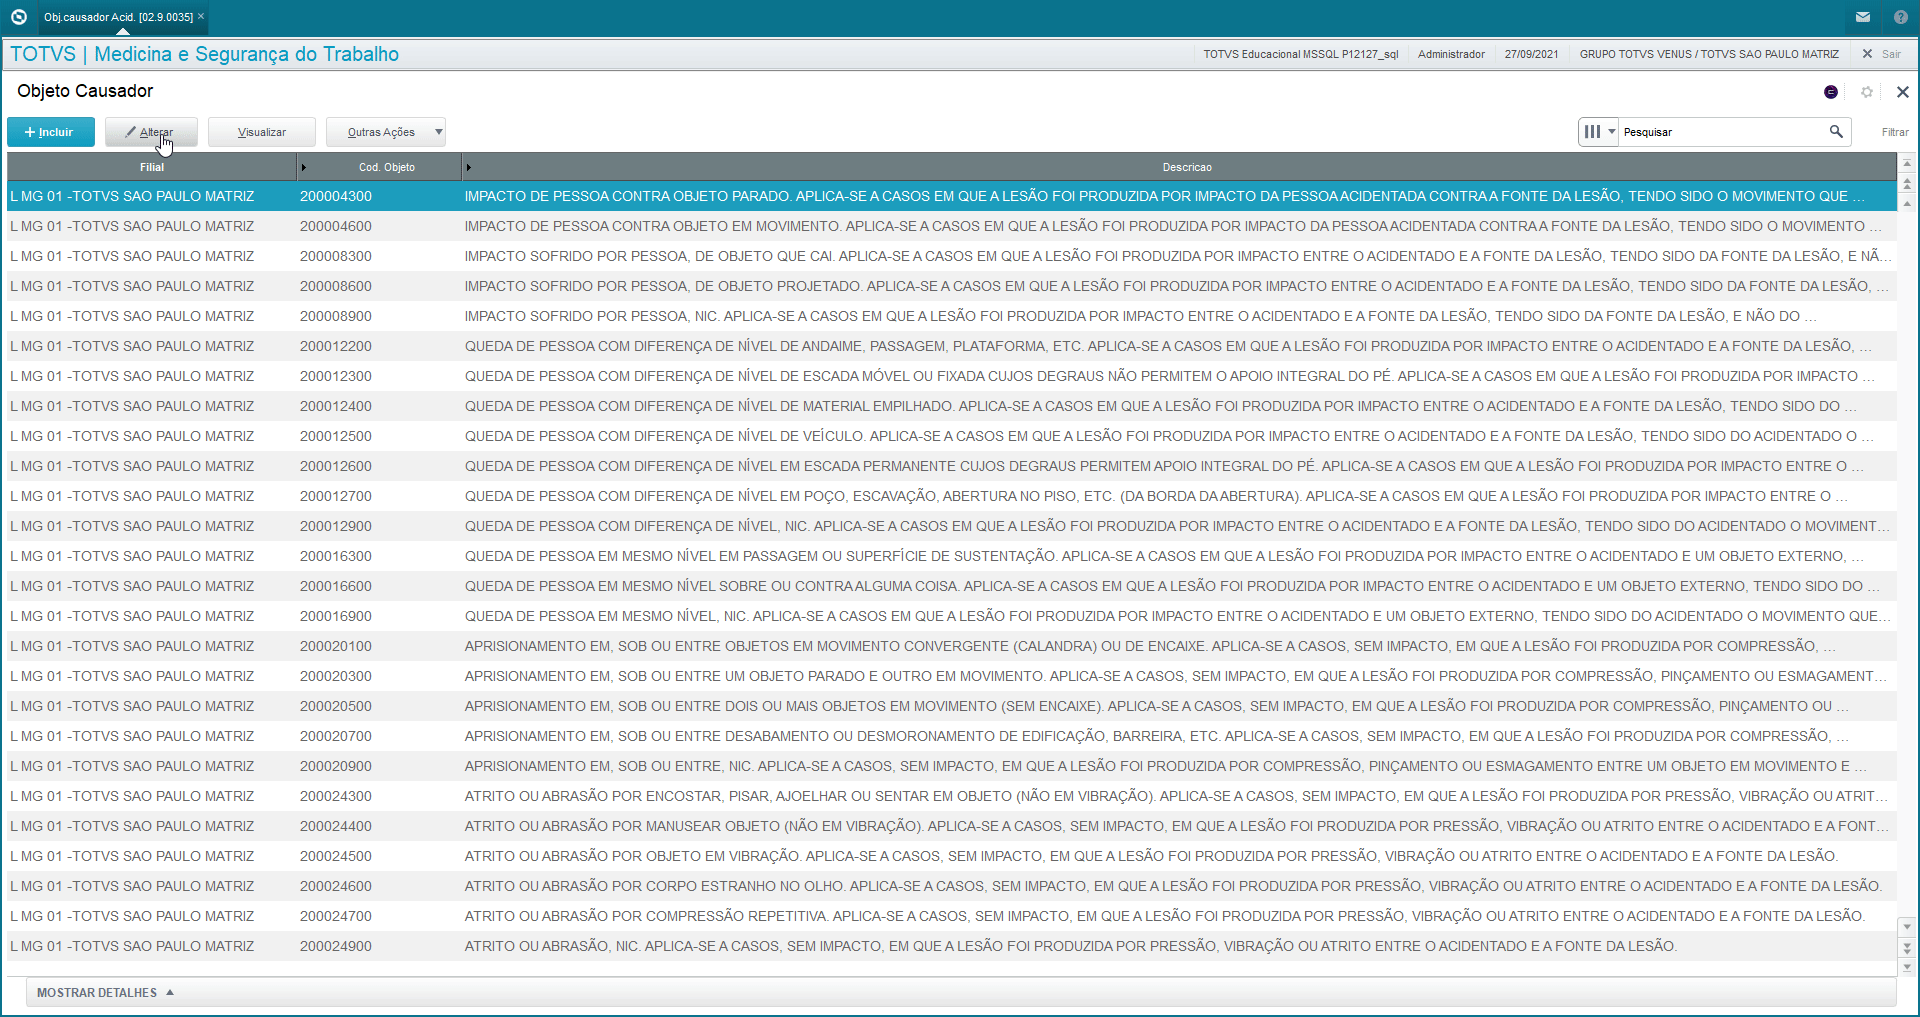Jump to last record scroll icon

pos(1907,967)
